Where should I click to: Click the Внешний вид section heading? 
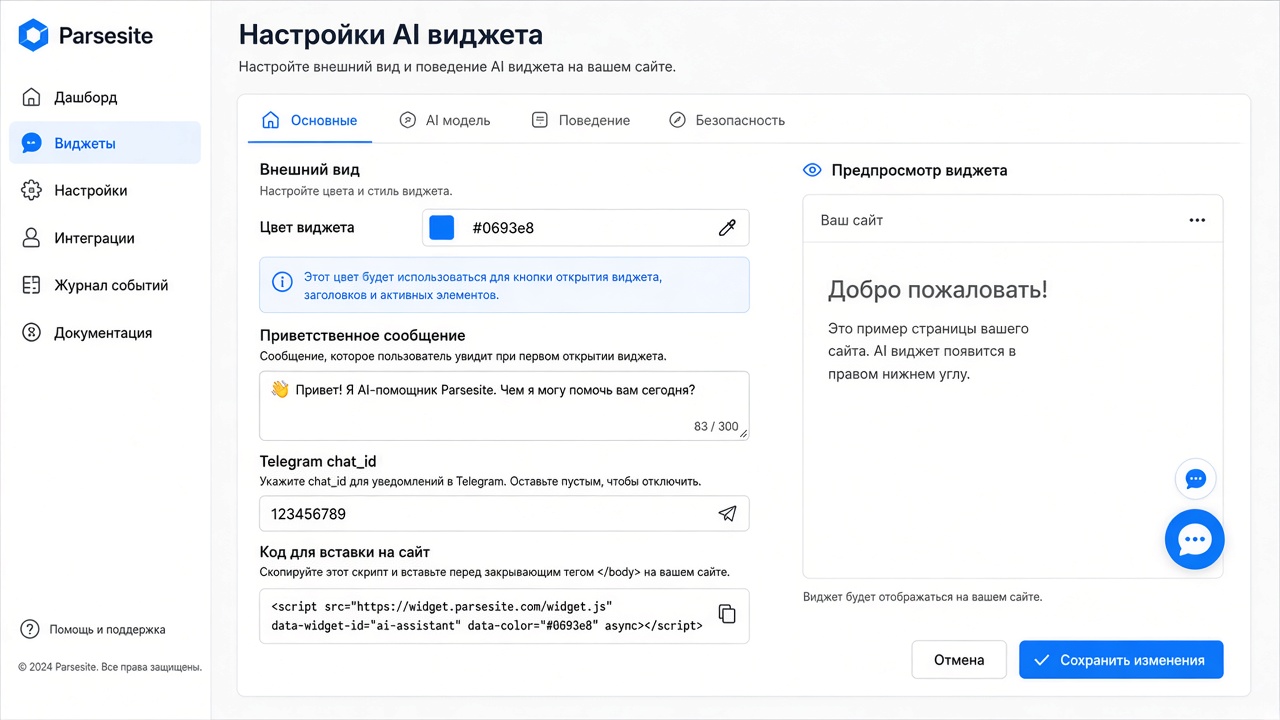[x=310, y=170]
